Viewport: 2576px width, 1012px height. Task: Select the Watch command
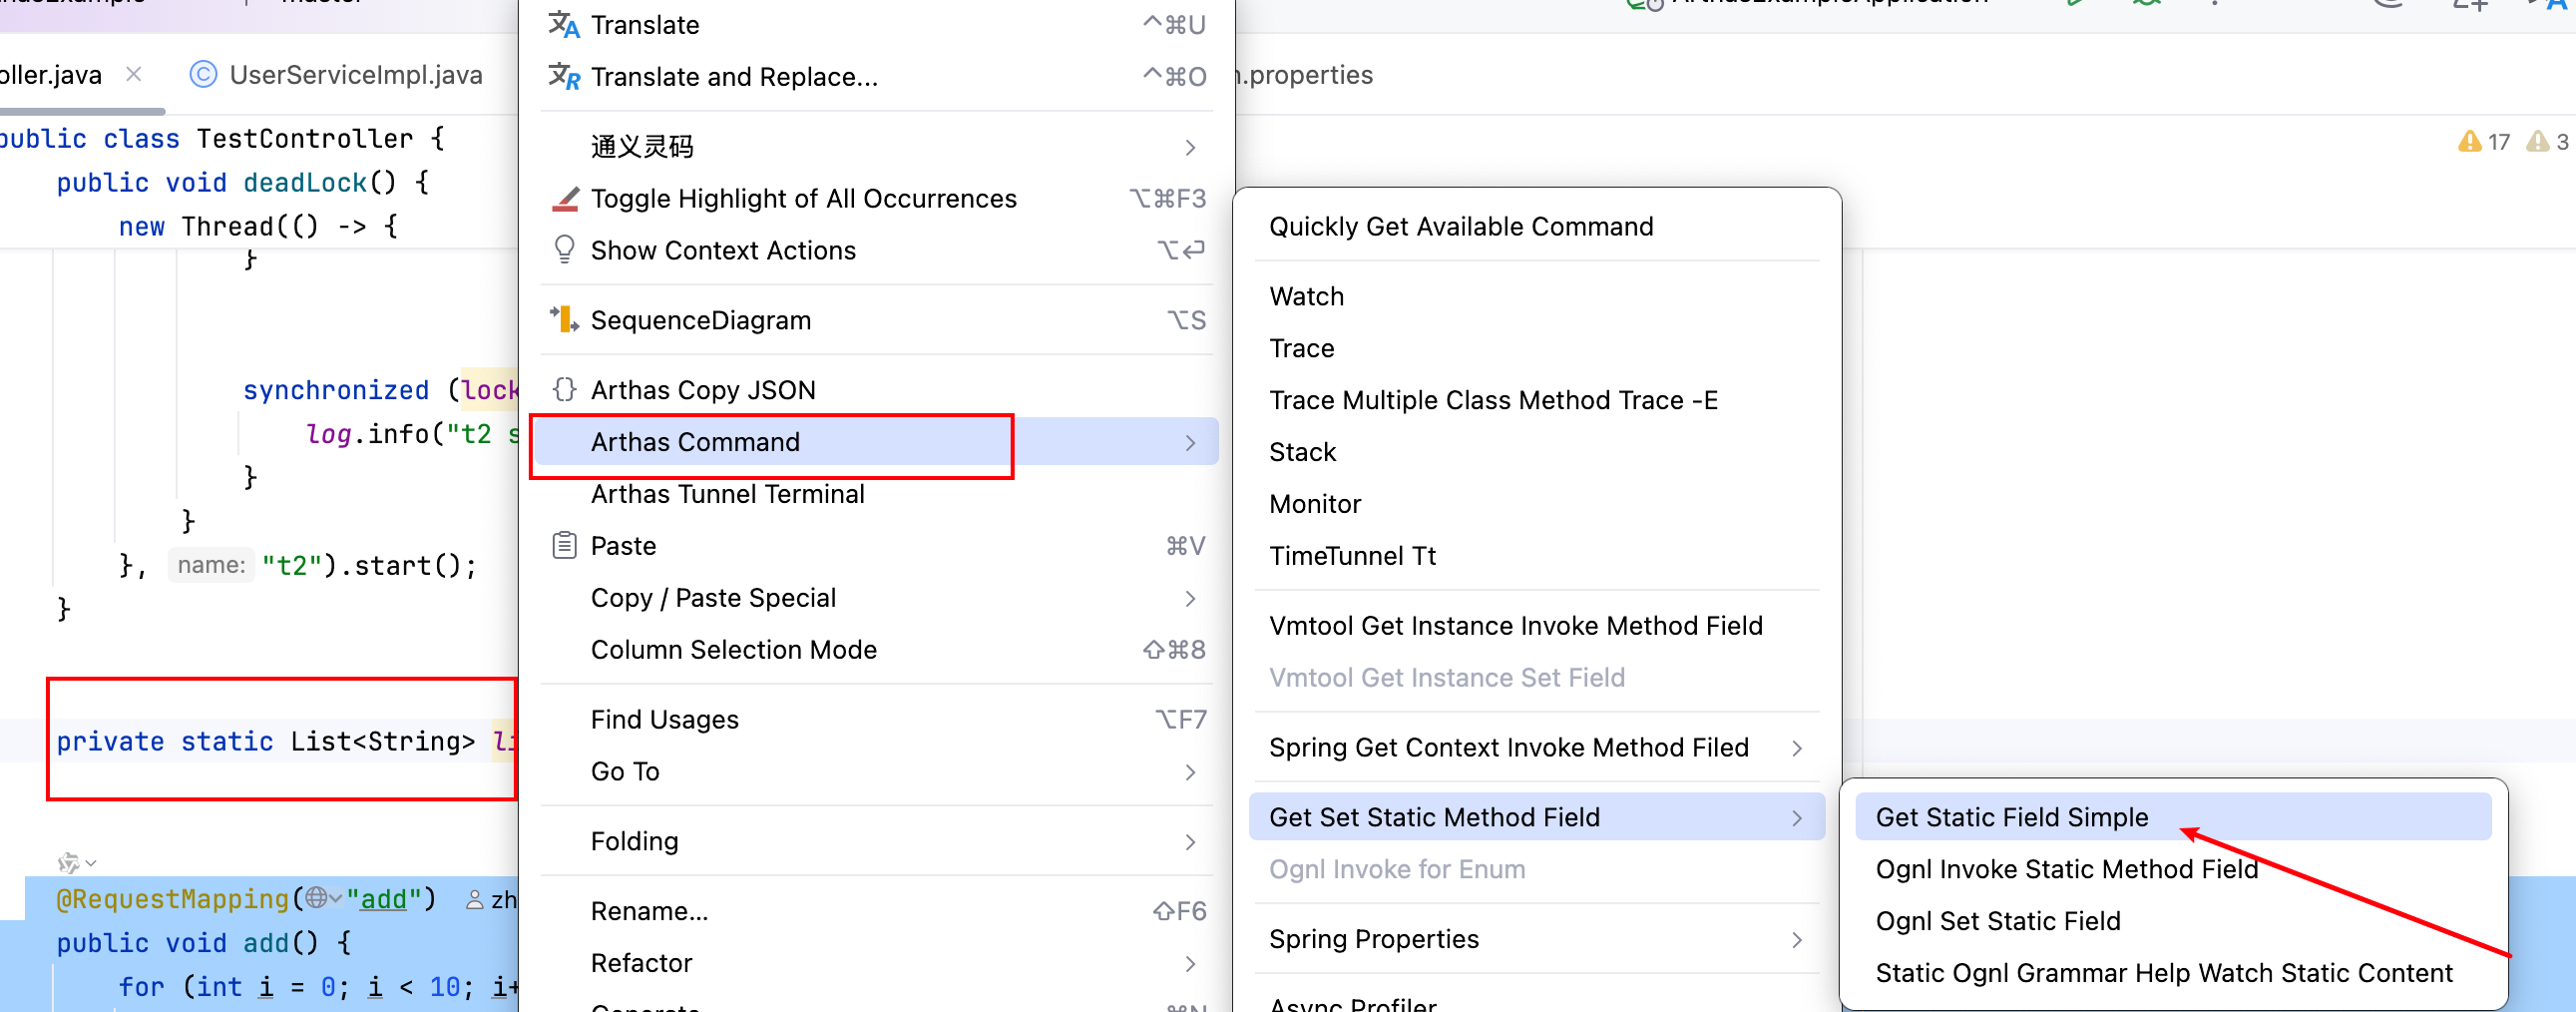1306,297
